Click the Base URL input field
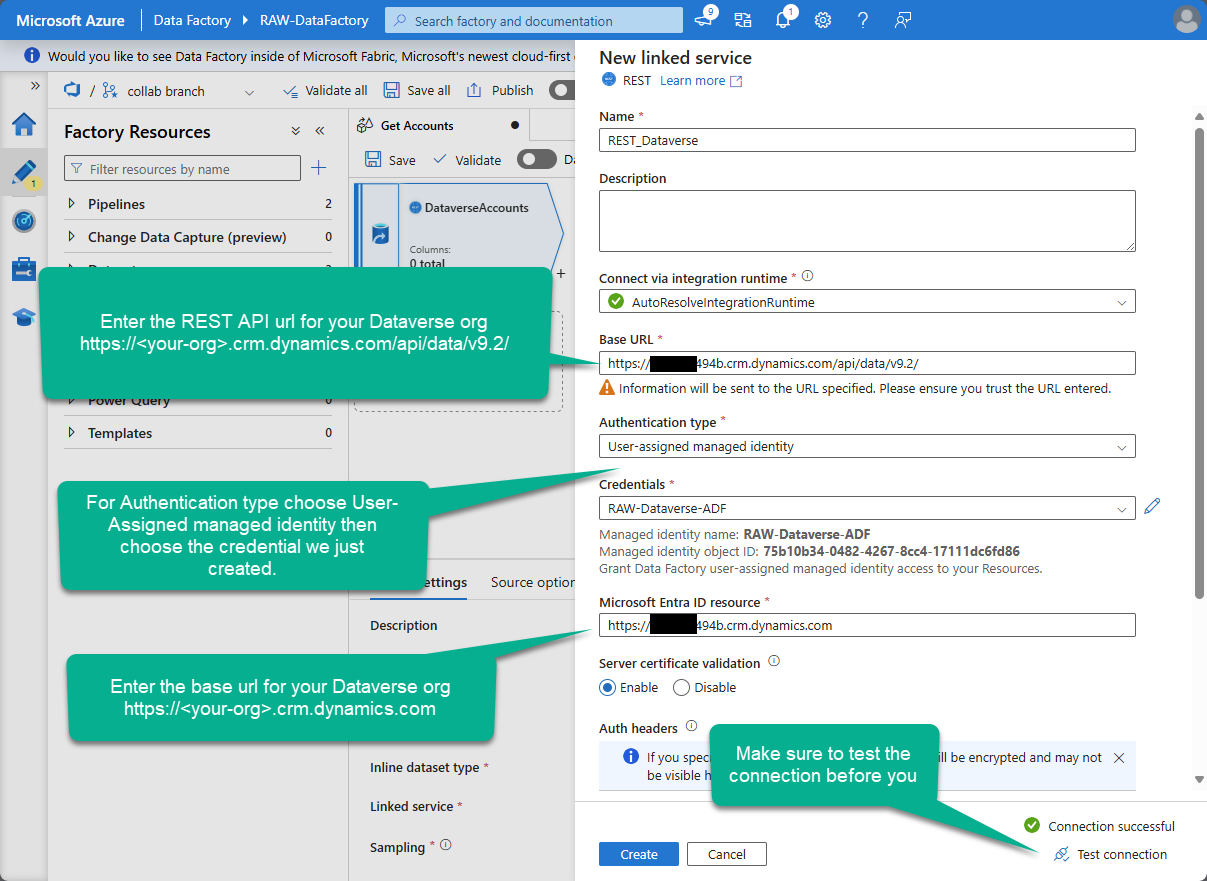 pos(867,363)
